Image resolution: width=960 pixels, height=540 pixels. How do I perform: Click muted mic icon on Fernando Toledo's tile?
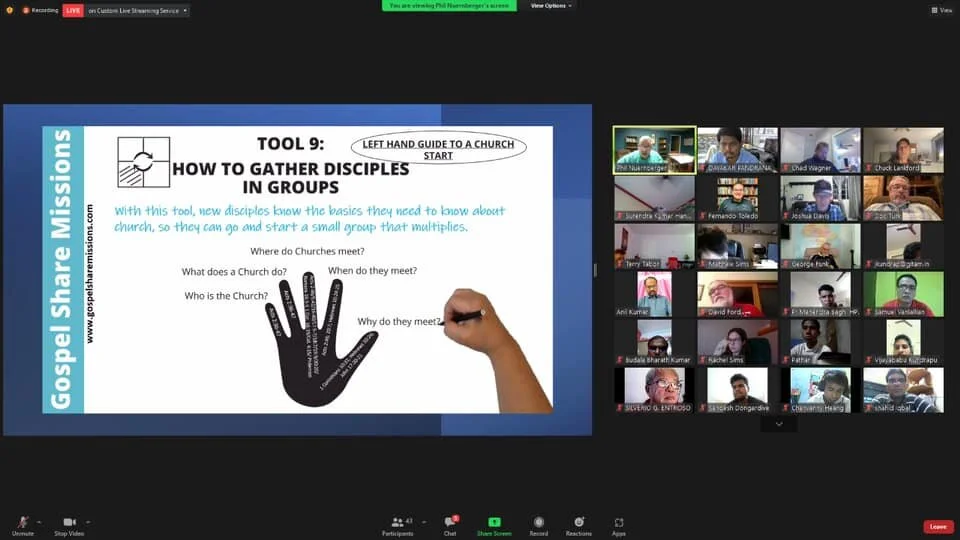[x=703, y=216]
